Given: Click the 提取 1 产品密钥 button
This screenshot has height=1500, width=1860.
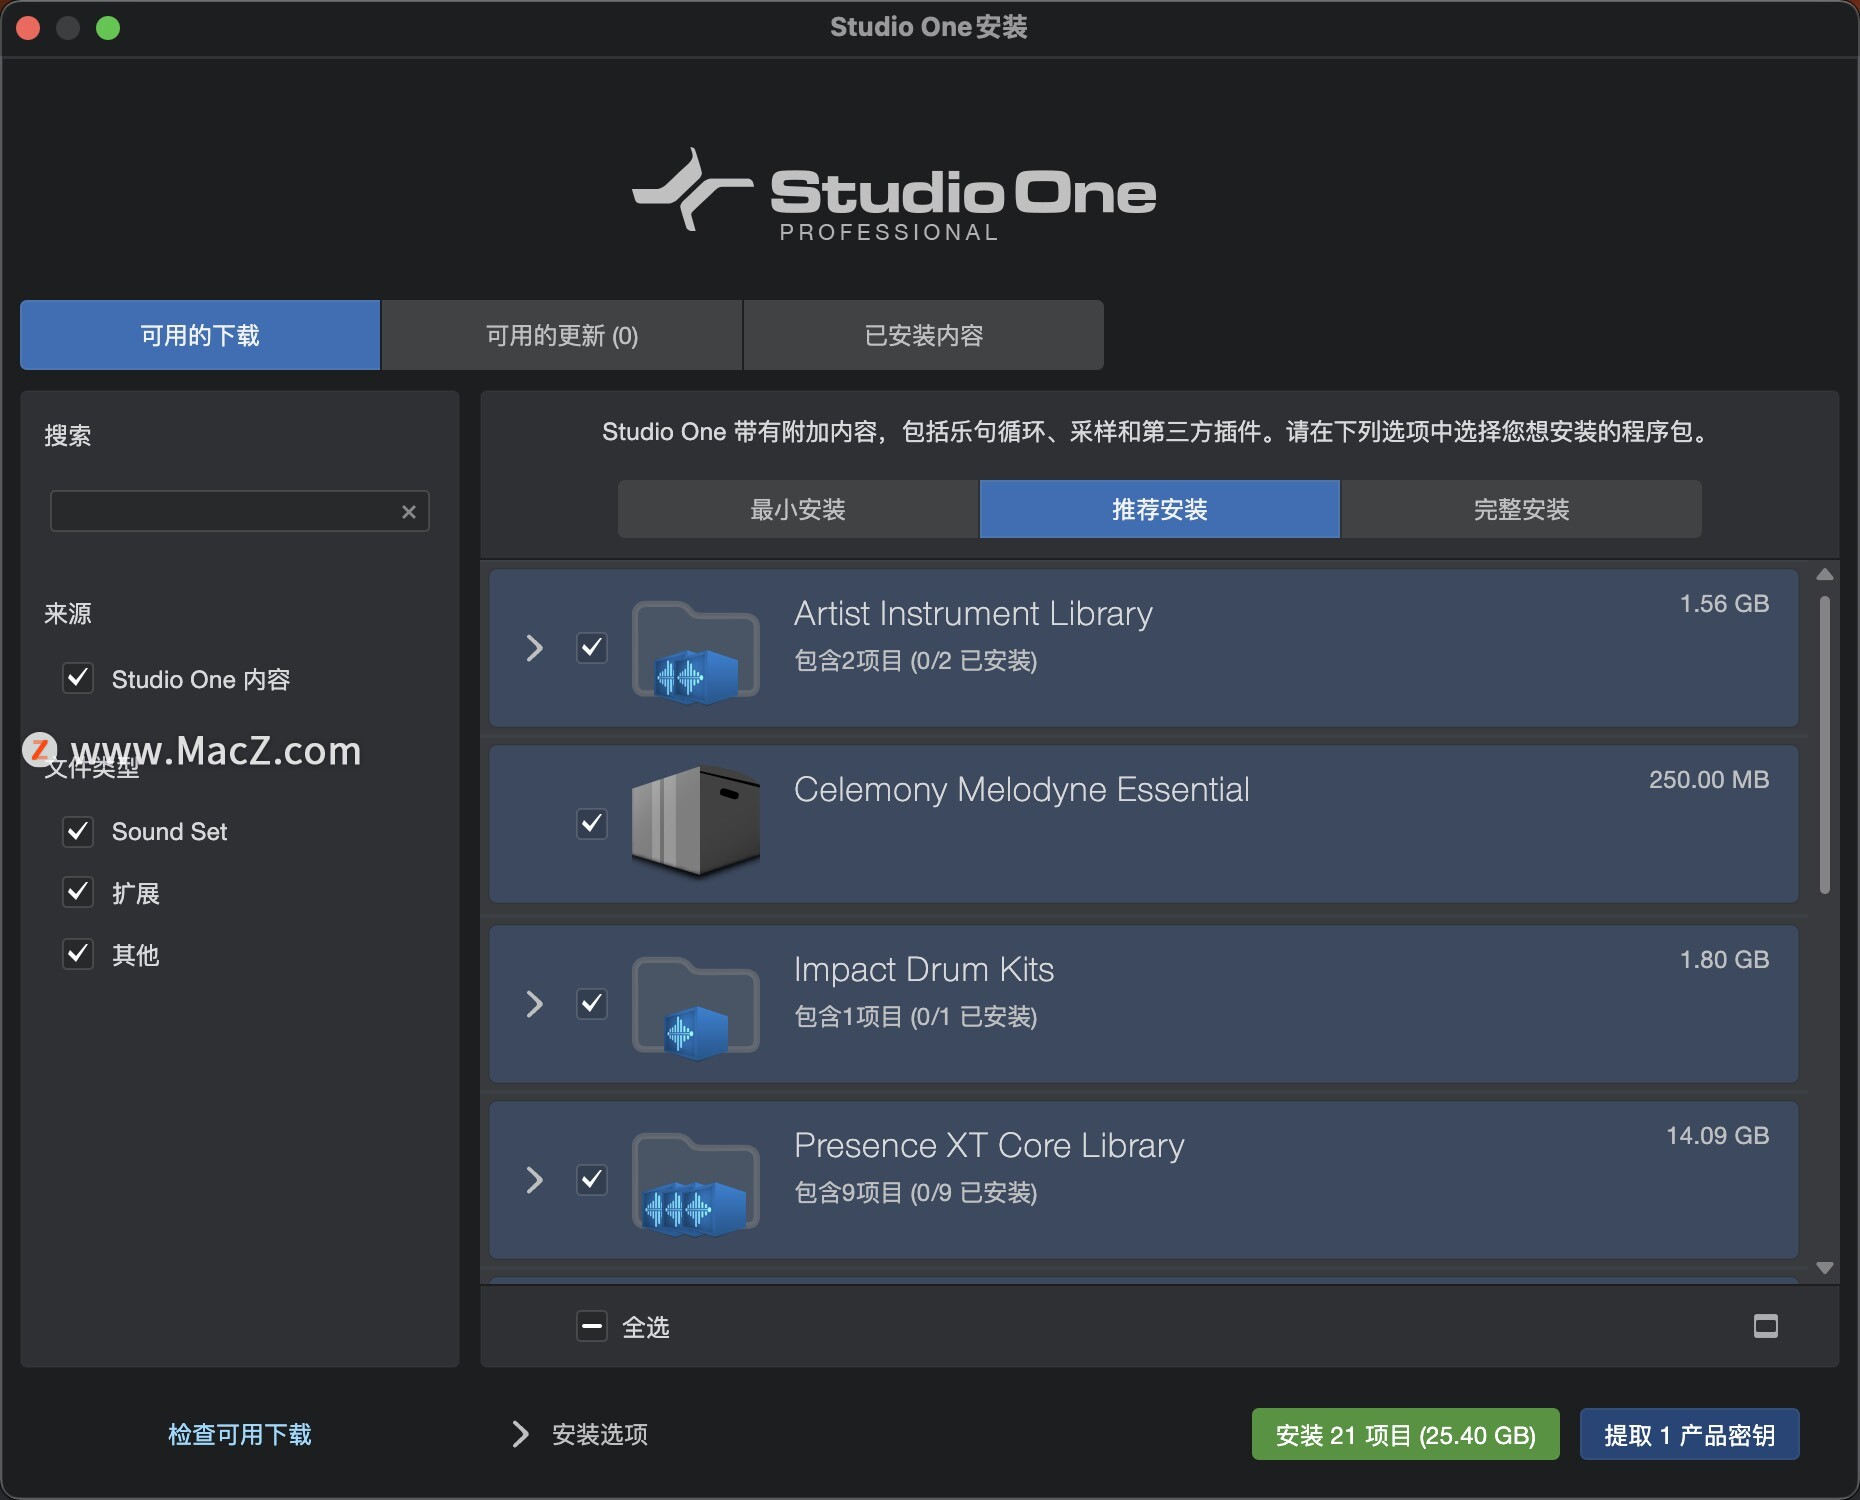Looking at the screenshot, I should 1690,1435.
